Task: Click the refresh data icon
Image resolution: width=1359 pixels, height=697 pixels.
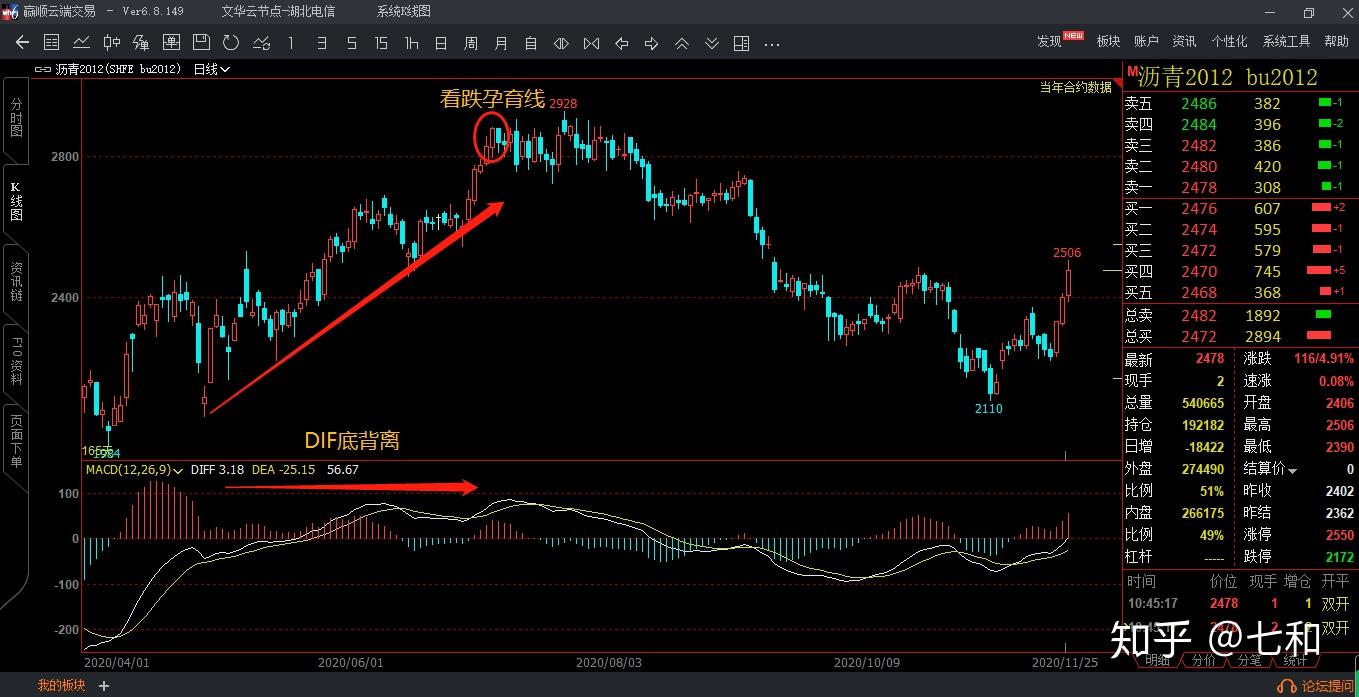Action: (x=230, y=43)
